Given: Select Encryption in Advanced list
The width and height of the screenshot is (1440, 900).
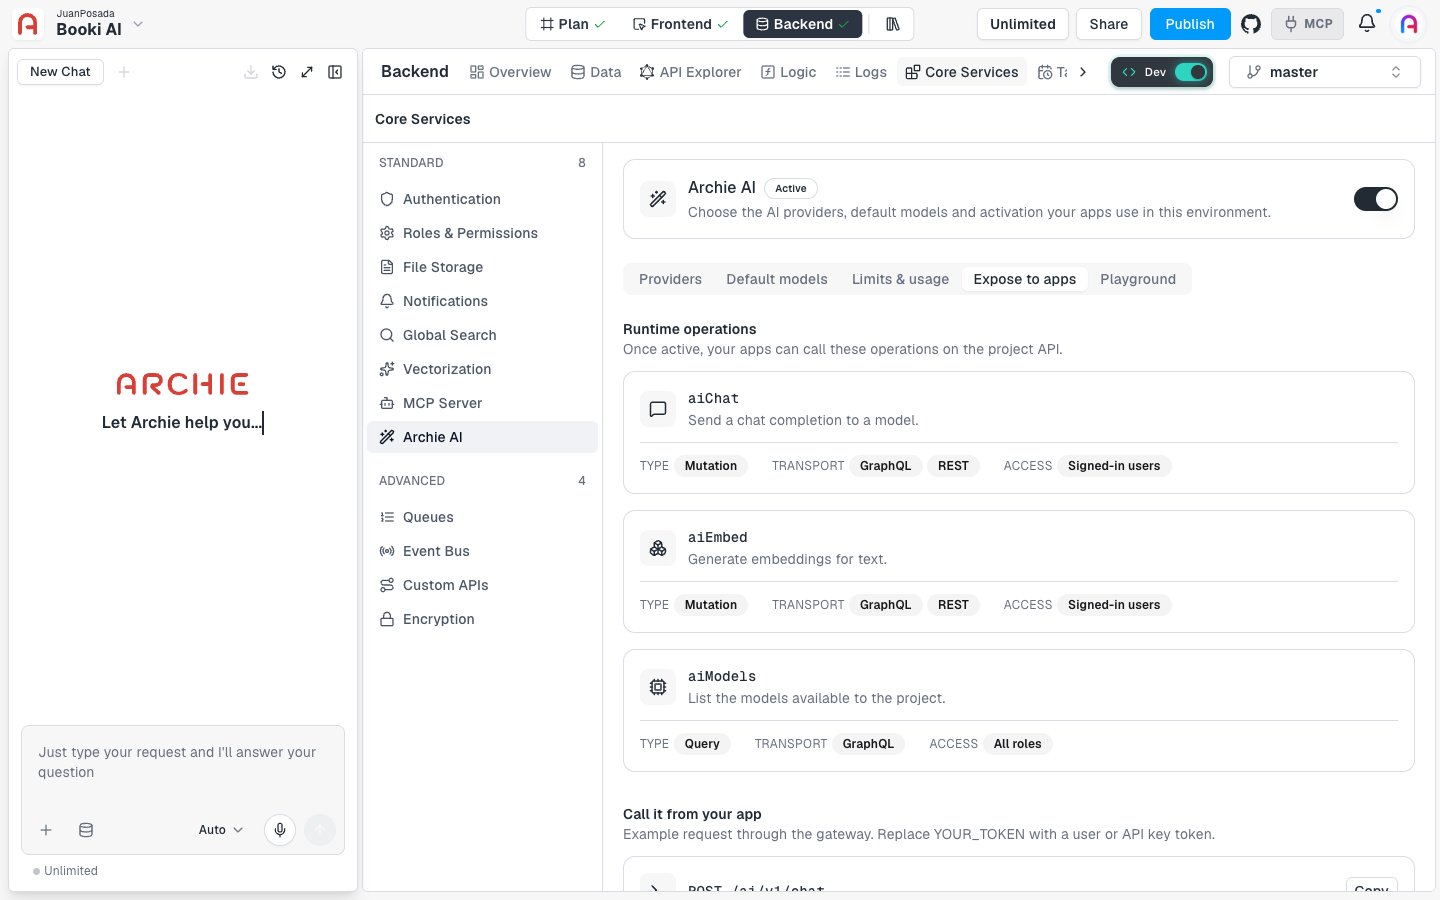Looking at the screenshot, I should (x=482, y=619).
